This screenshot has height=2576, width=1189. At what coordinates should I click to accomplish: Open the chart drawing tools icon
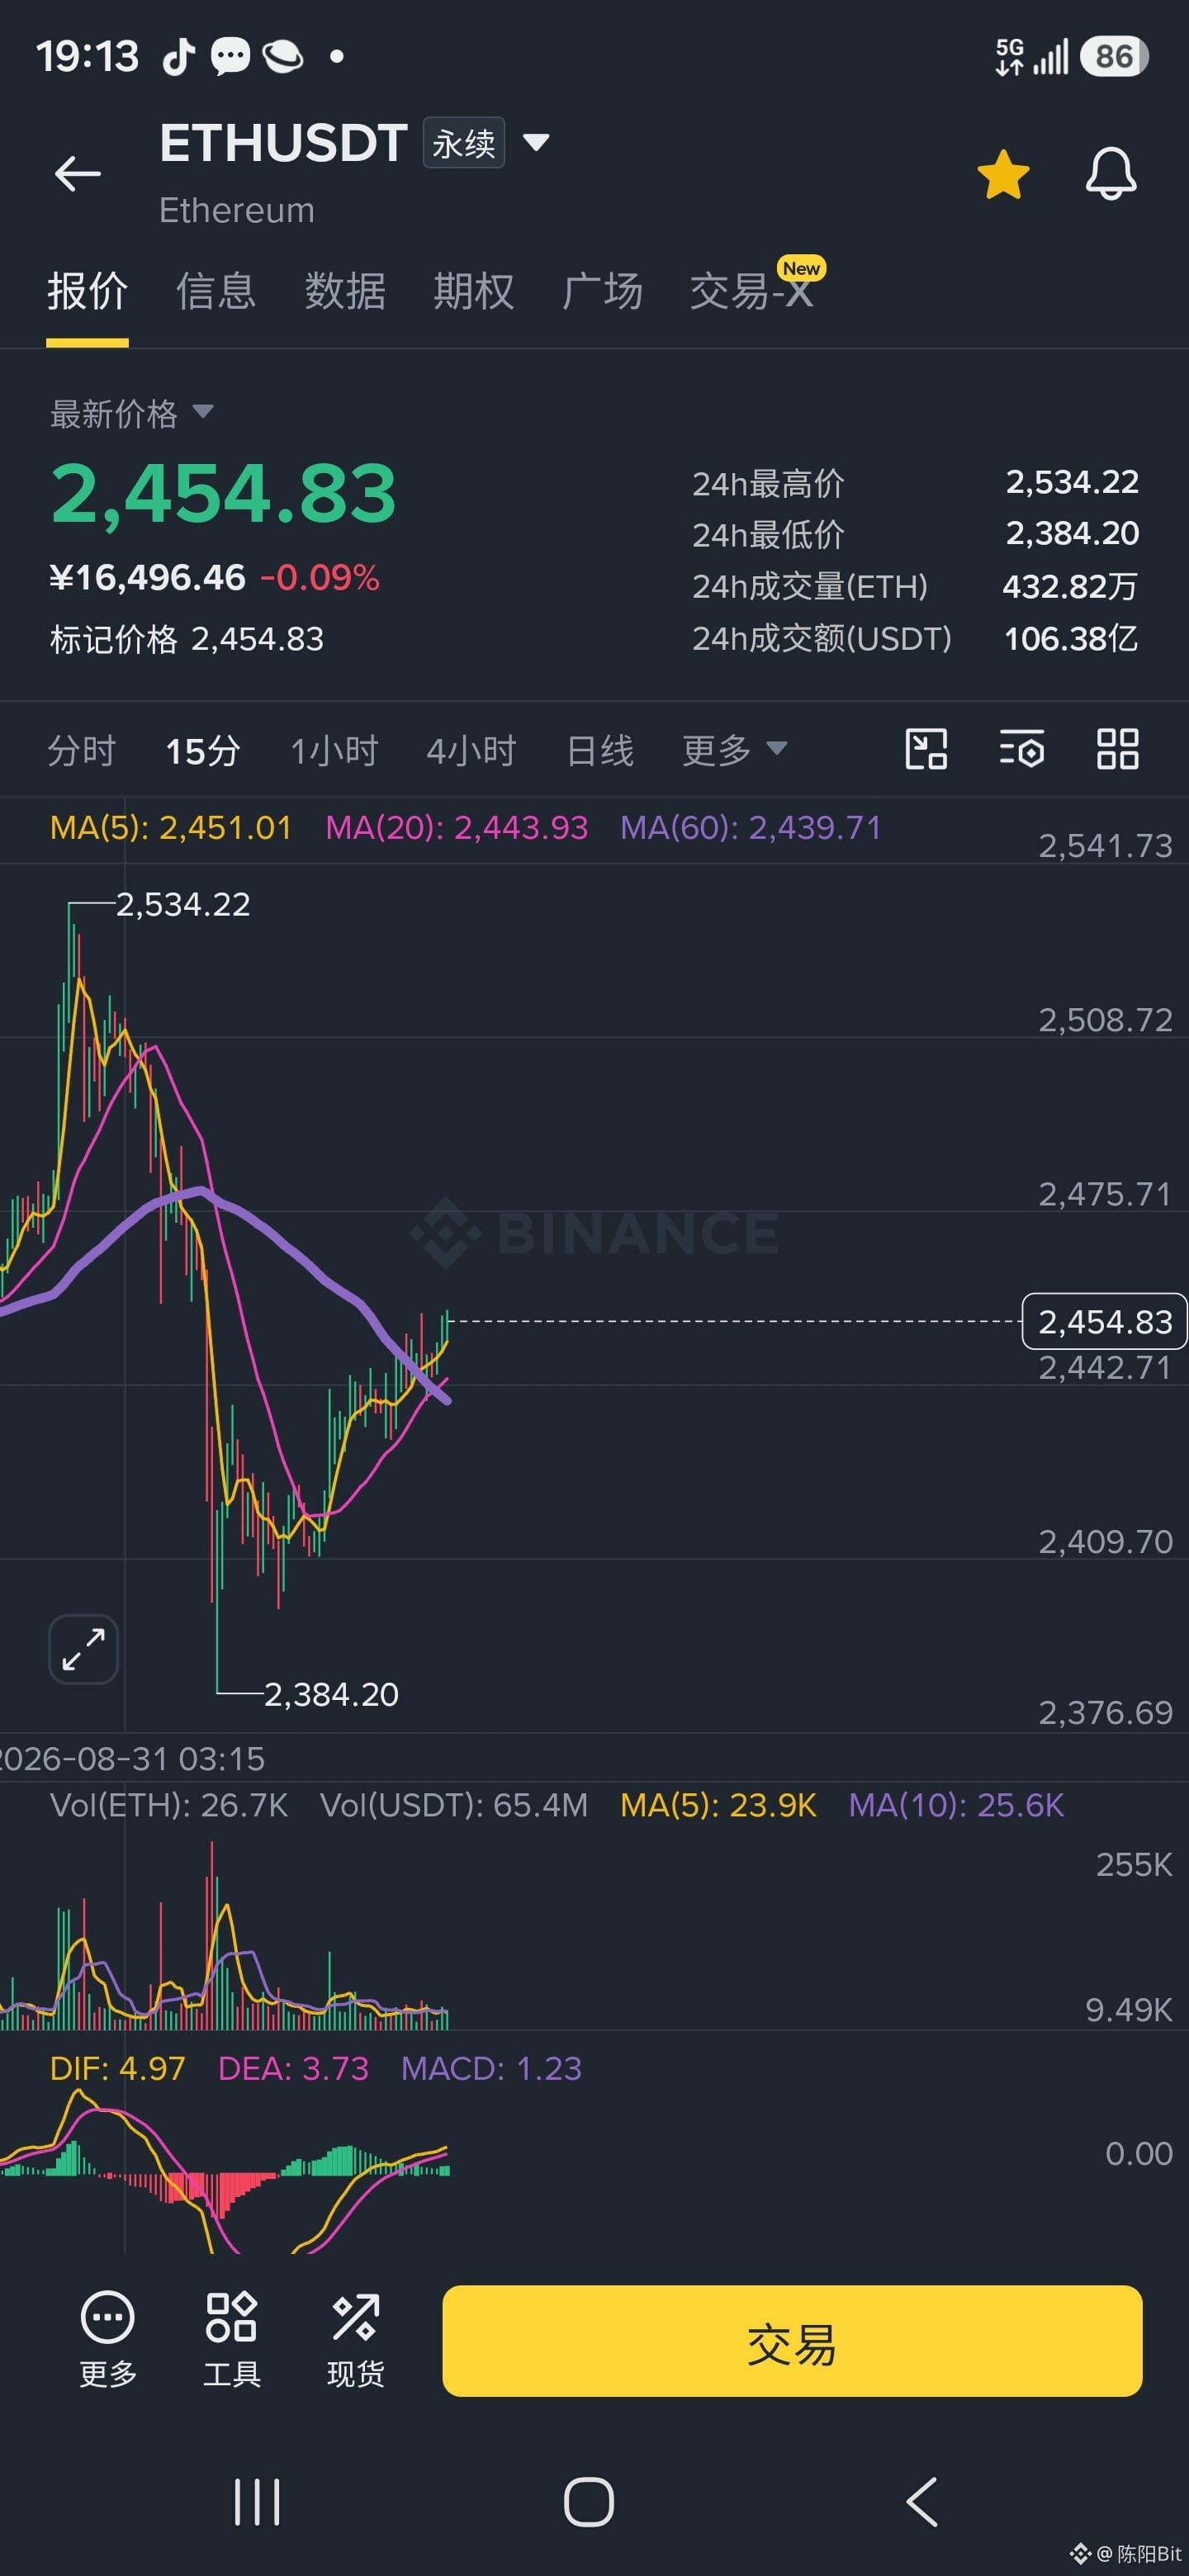(x=926, y=749)
